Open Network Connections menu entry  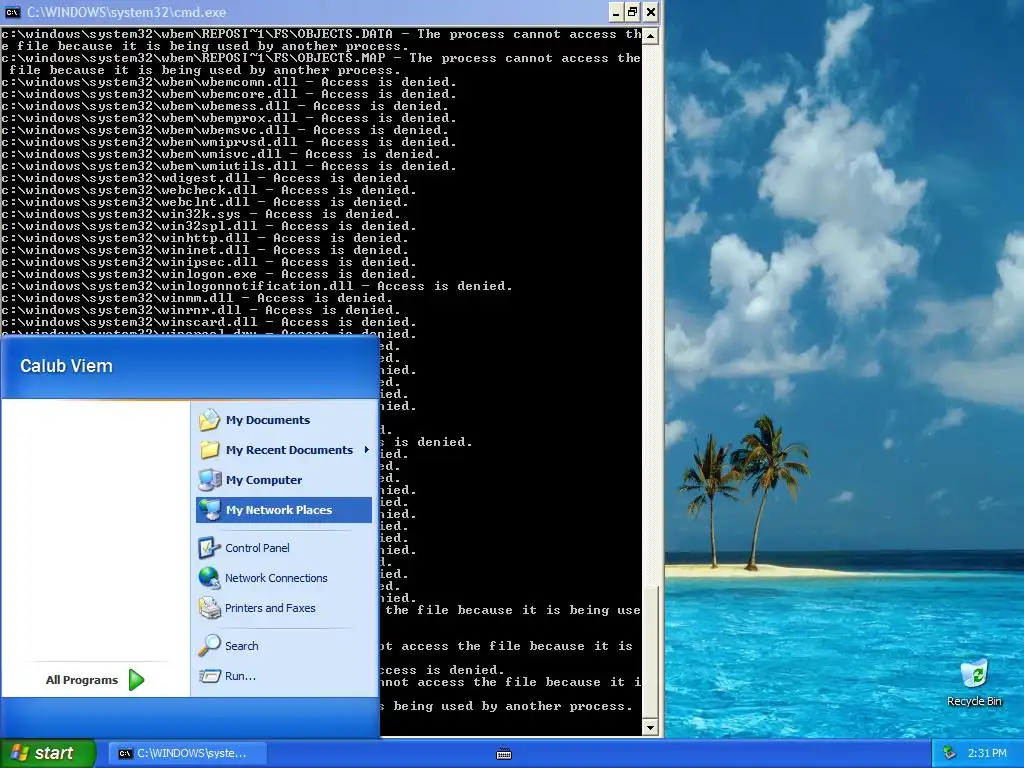point(283,578)
